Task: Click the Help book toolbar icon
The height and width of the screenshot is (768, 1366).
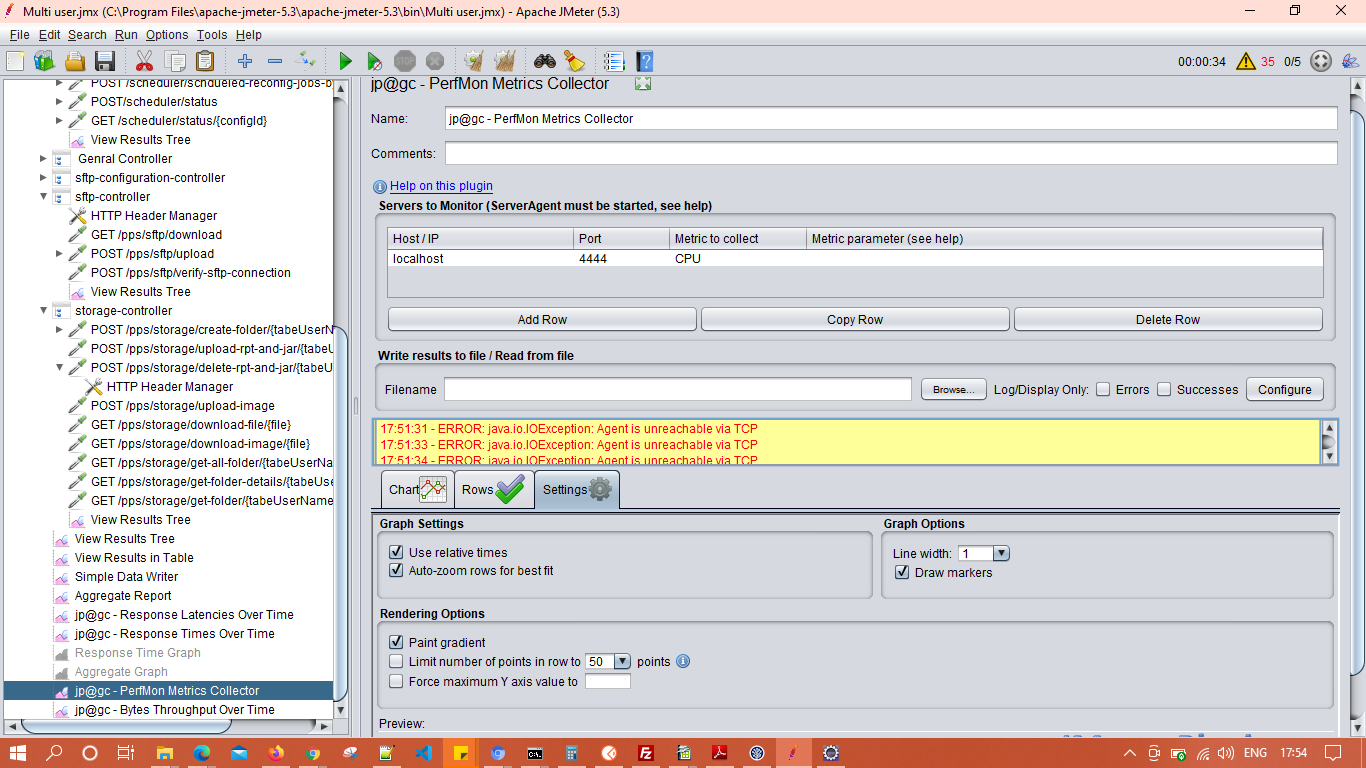Action: 645,61
